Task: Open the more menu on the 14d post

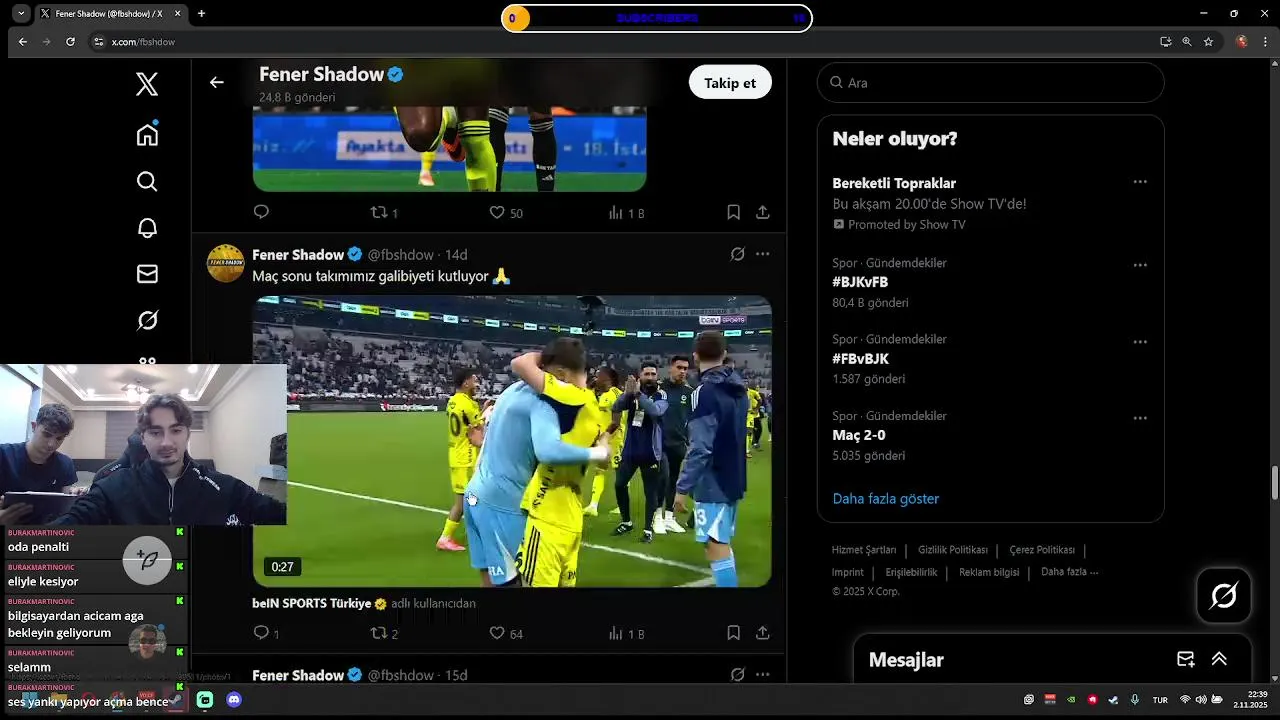Action: (x=762, y=254)
